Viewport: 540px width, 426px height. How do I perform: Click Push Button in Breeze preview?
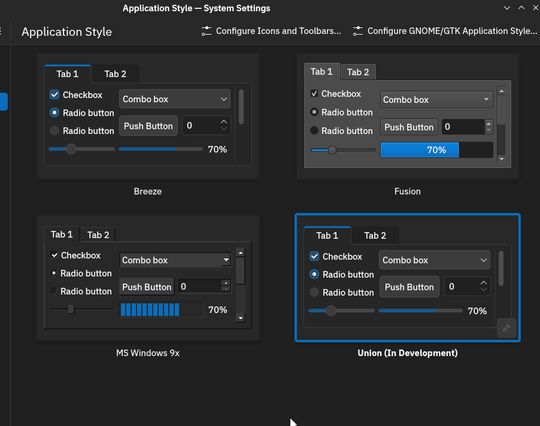coord(148,126)
